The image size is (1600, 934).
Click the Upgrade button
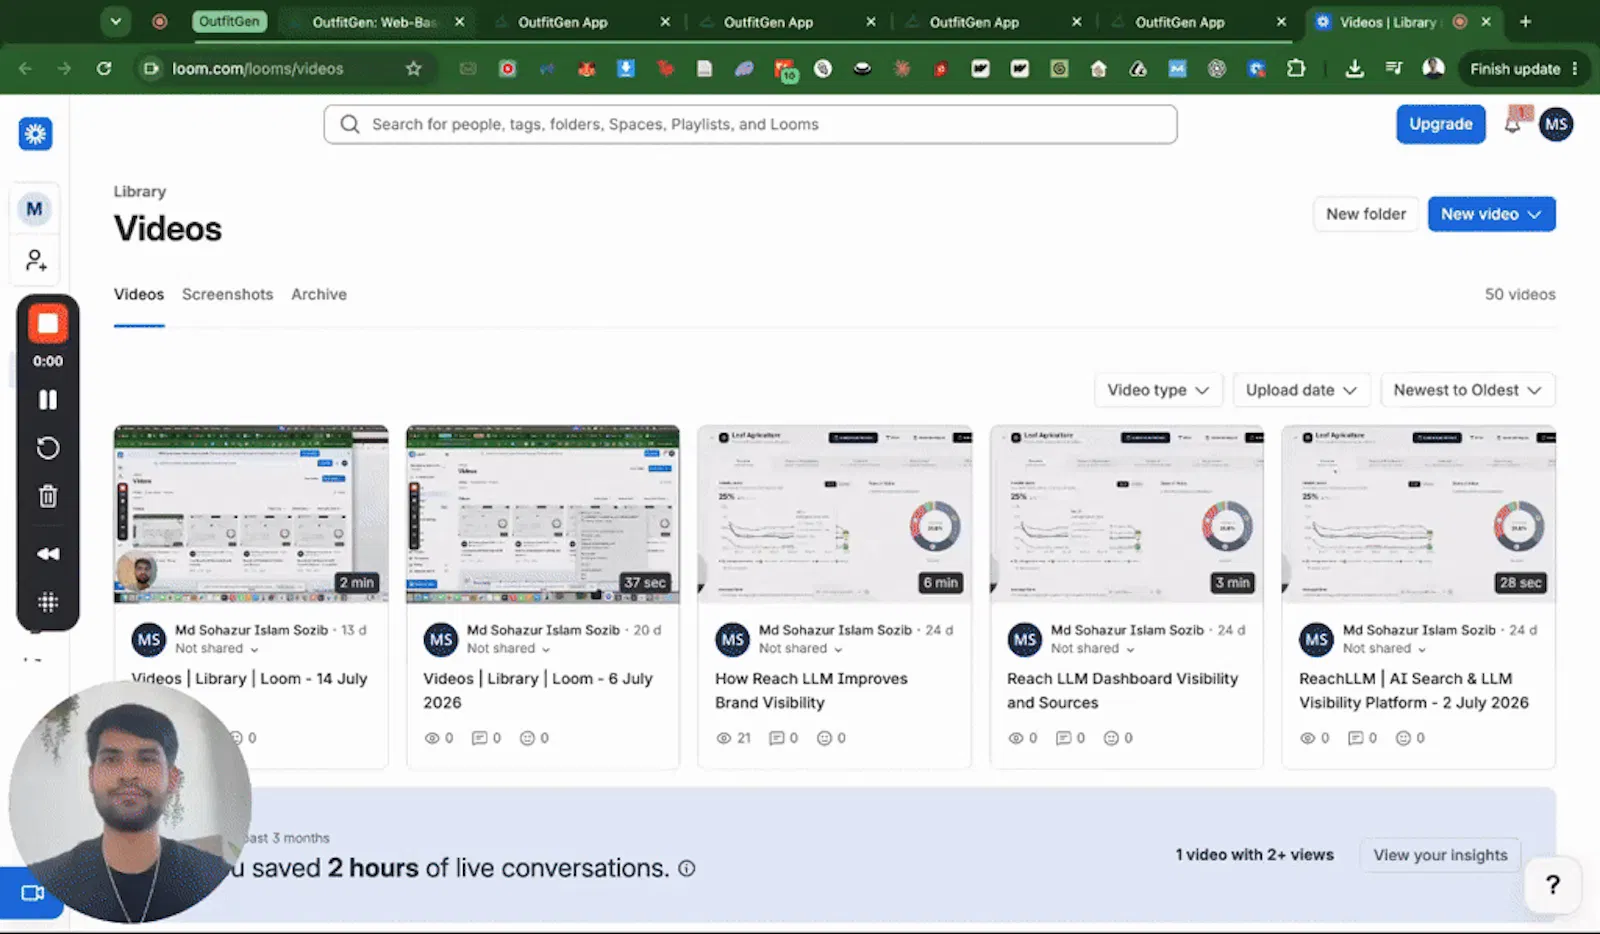[1441, 124]
